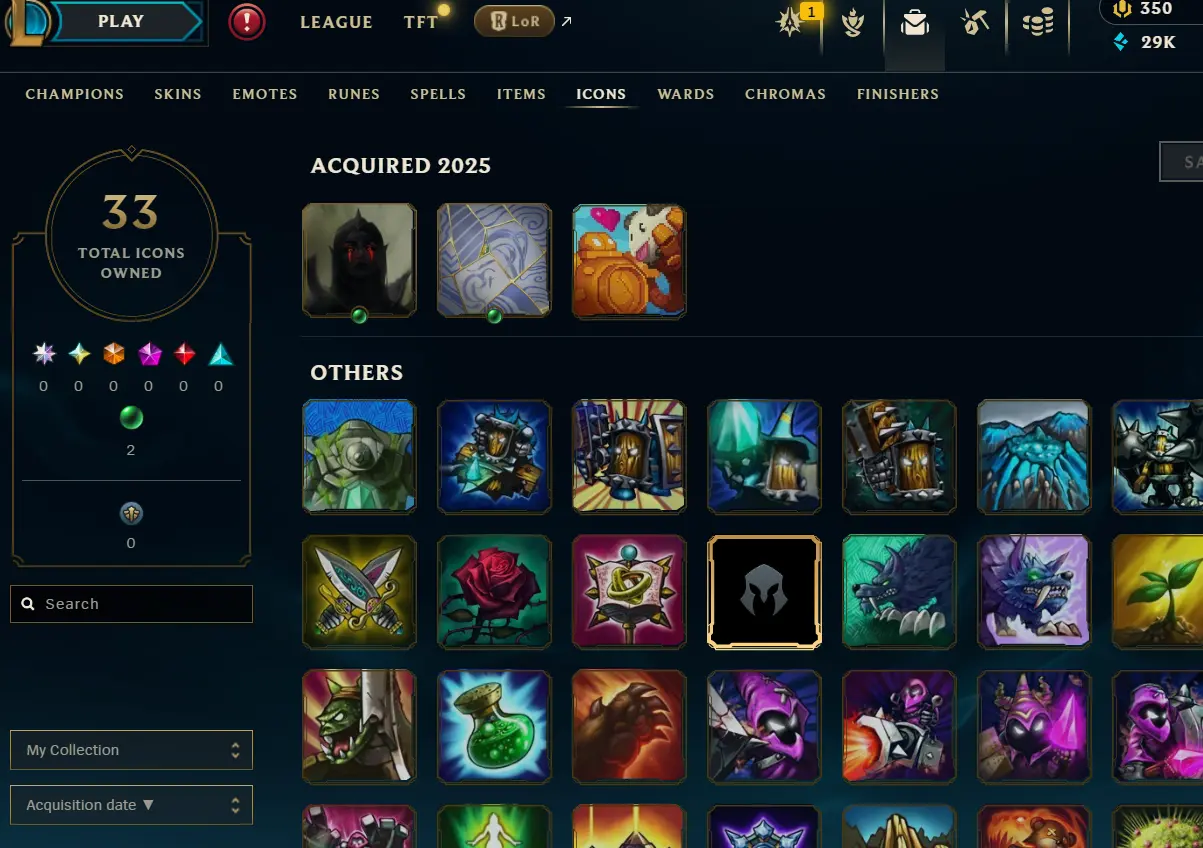Click the Play button

tap(122, 22)
